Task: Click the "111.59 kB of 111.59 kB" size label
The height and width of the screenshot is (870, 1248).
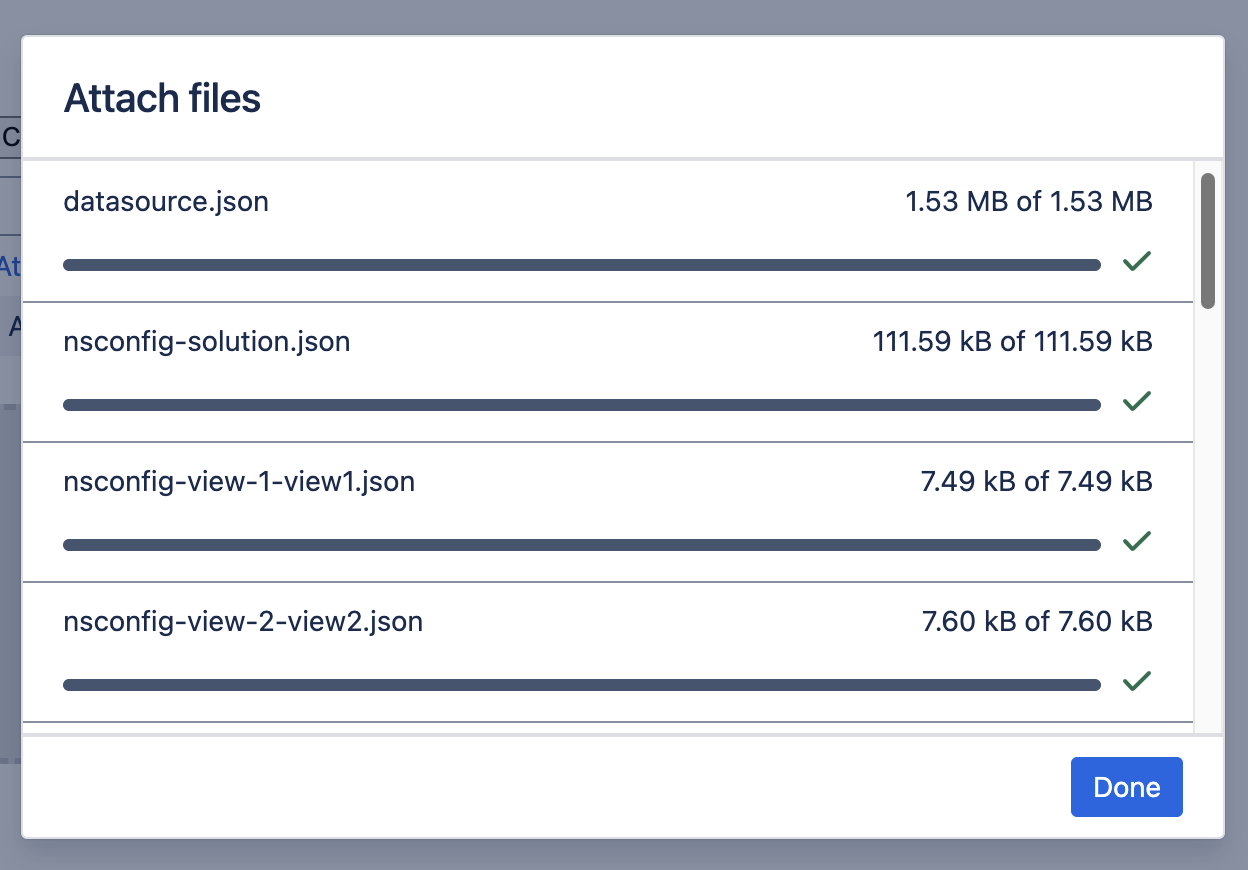Action: (x=1012, y=342)
